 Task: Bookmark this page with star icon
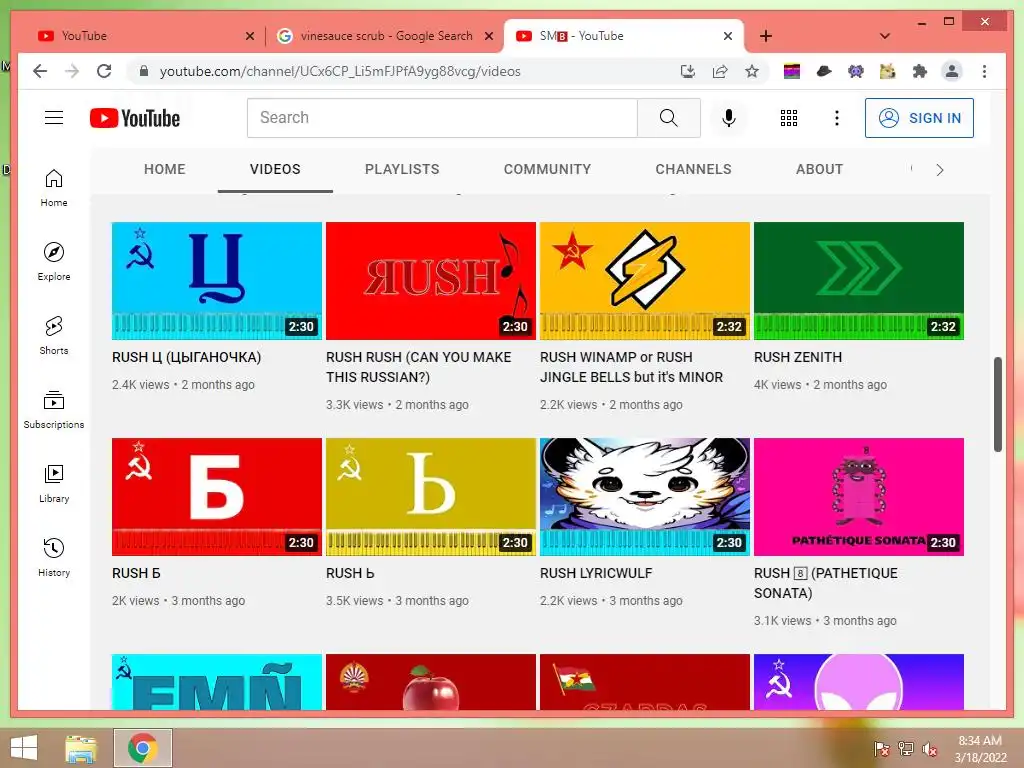[x=752, y=71]
